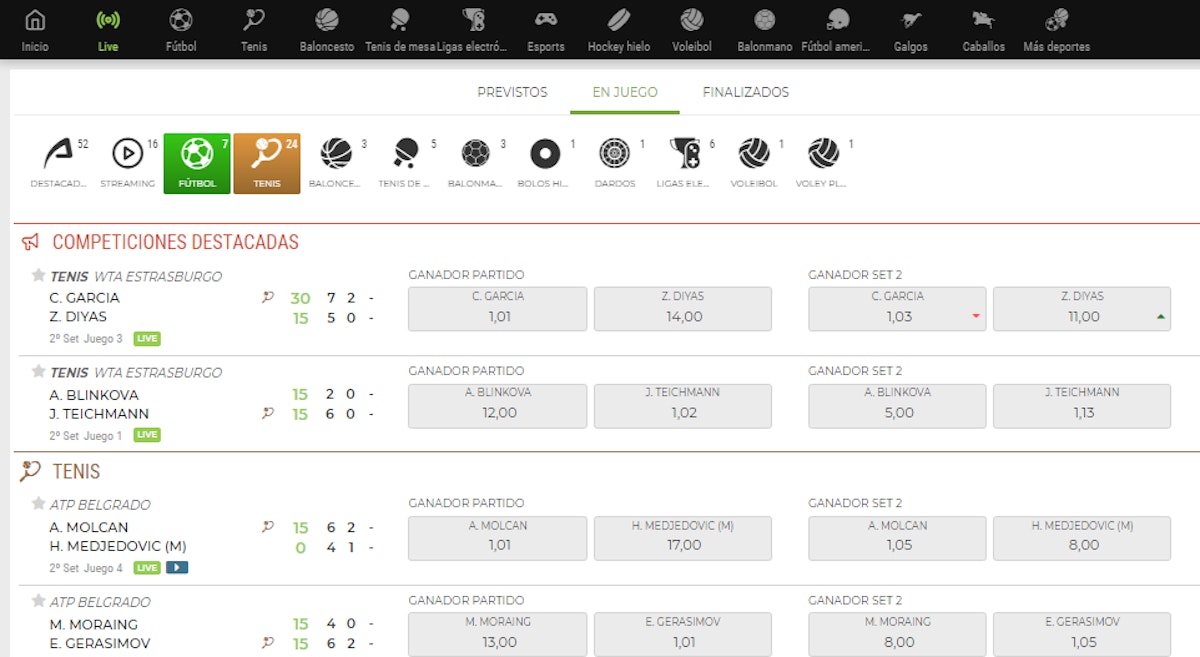Collapse the Tenis section header
Viewport: 1200px width, 657px height.
[76, 471]
